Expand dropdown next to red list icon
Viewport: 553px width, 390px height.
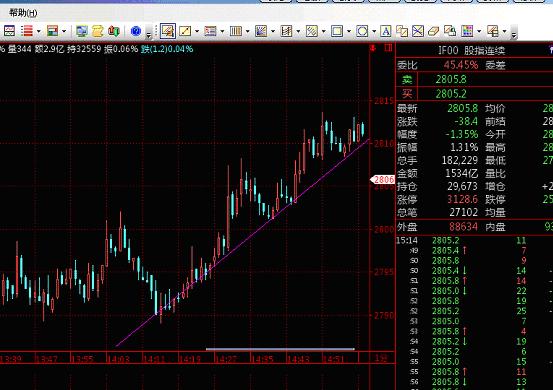(38, 31)
